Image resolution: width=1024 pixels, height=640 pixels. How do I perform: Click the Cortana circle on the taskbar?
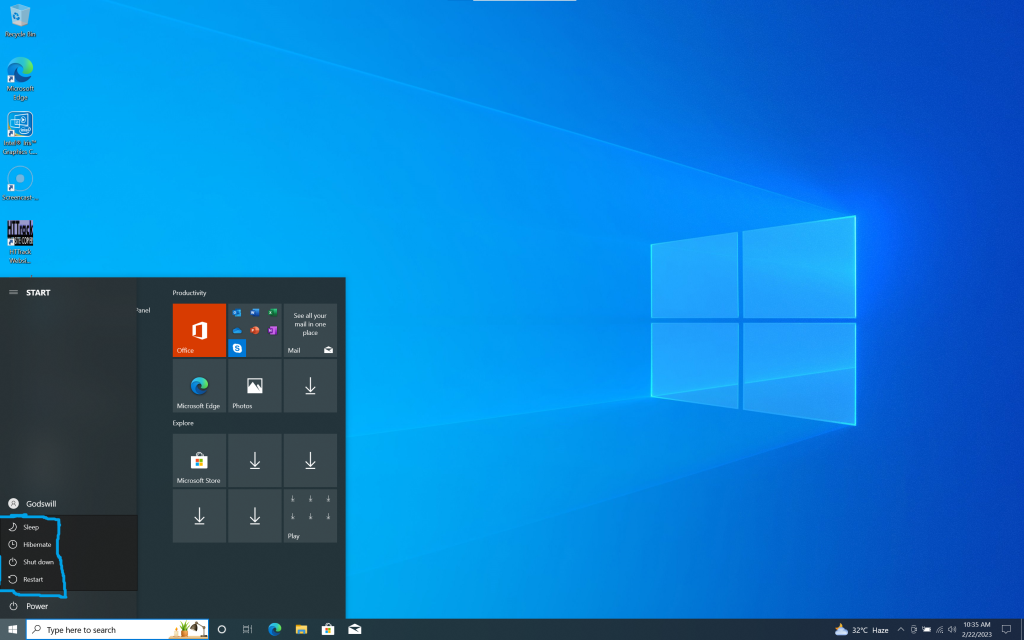click(x=221, y=630)
